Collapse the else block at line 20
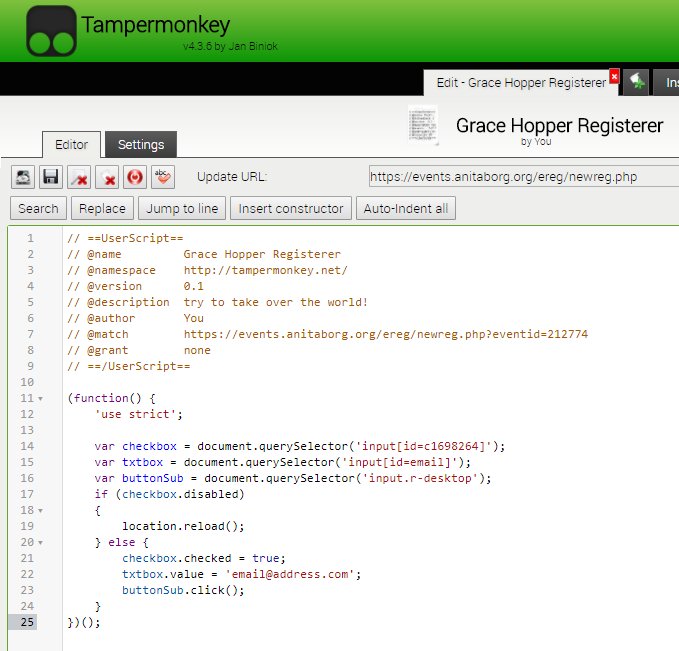The height and width of the screenshot is (651, 679). click(x=40, y=543)
